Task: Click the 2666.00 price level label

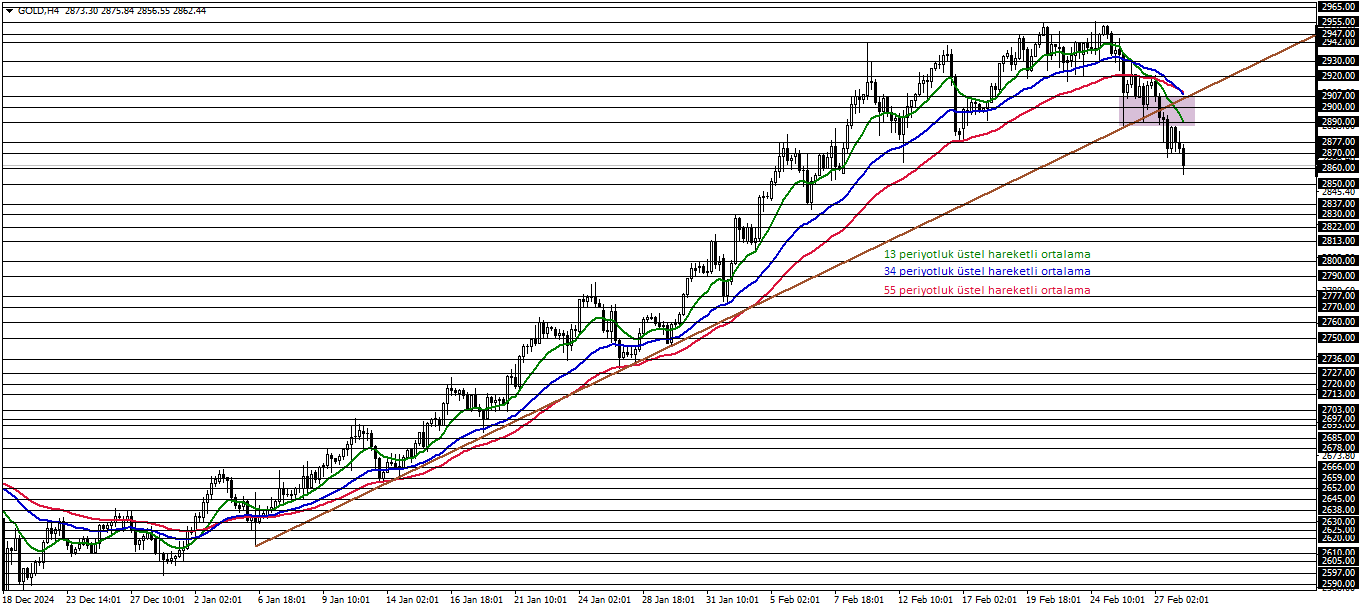Action: [x=1337, y=466]
